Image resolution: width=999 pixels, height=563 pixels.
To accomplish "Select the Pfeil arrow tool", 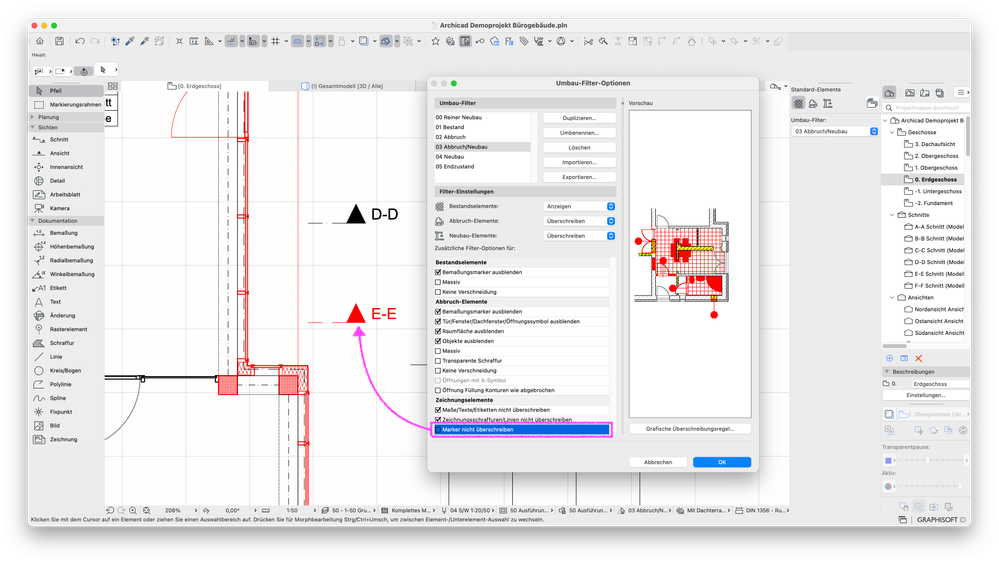I will 66,90.
